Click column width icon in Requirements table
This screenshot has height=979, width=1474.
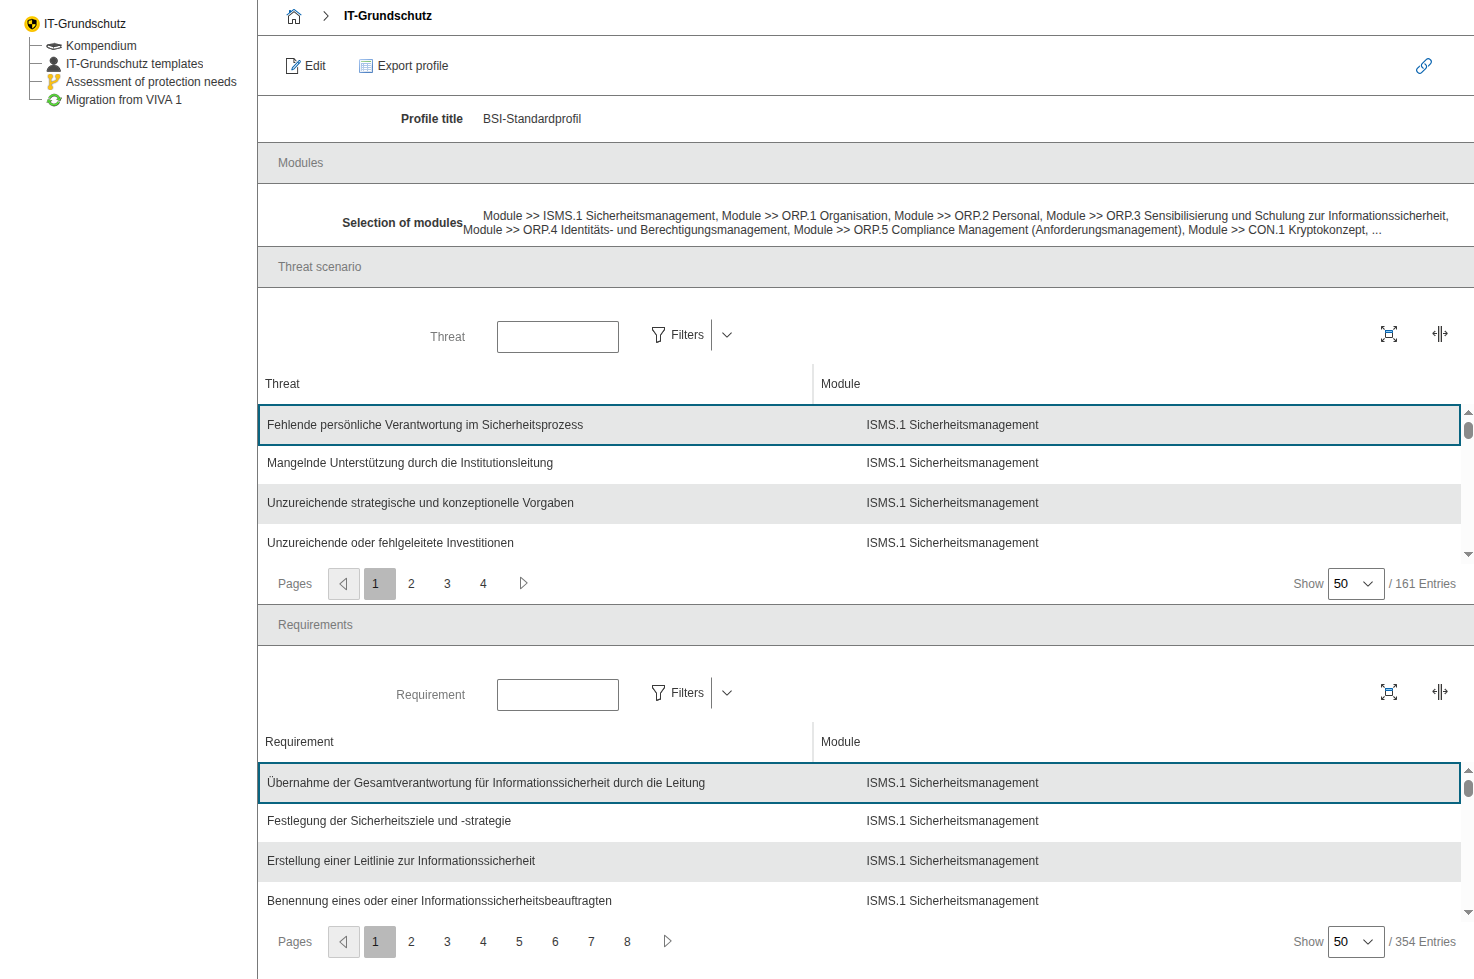coord(1439,692)
